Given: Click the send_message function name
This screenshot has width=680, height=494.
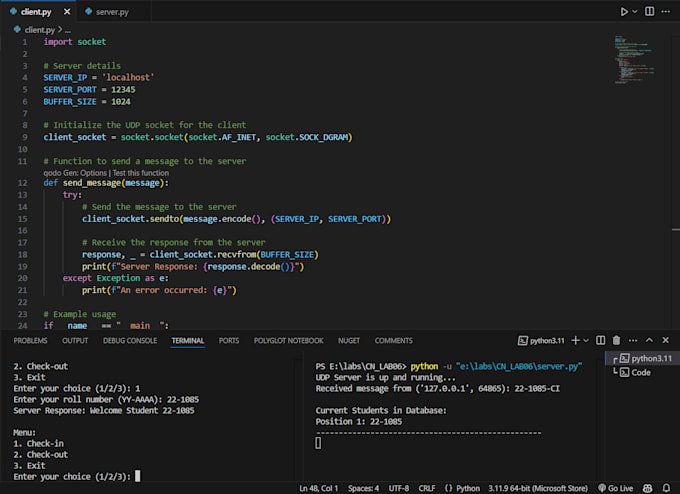Looking at the screenshot, I should [x=92, y=183].
